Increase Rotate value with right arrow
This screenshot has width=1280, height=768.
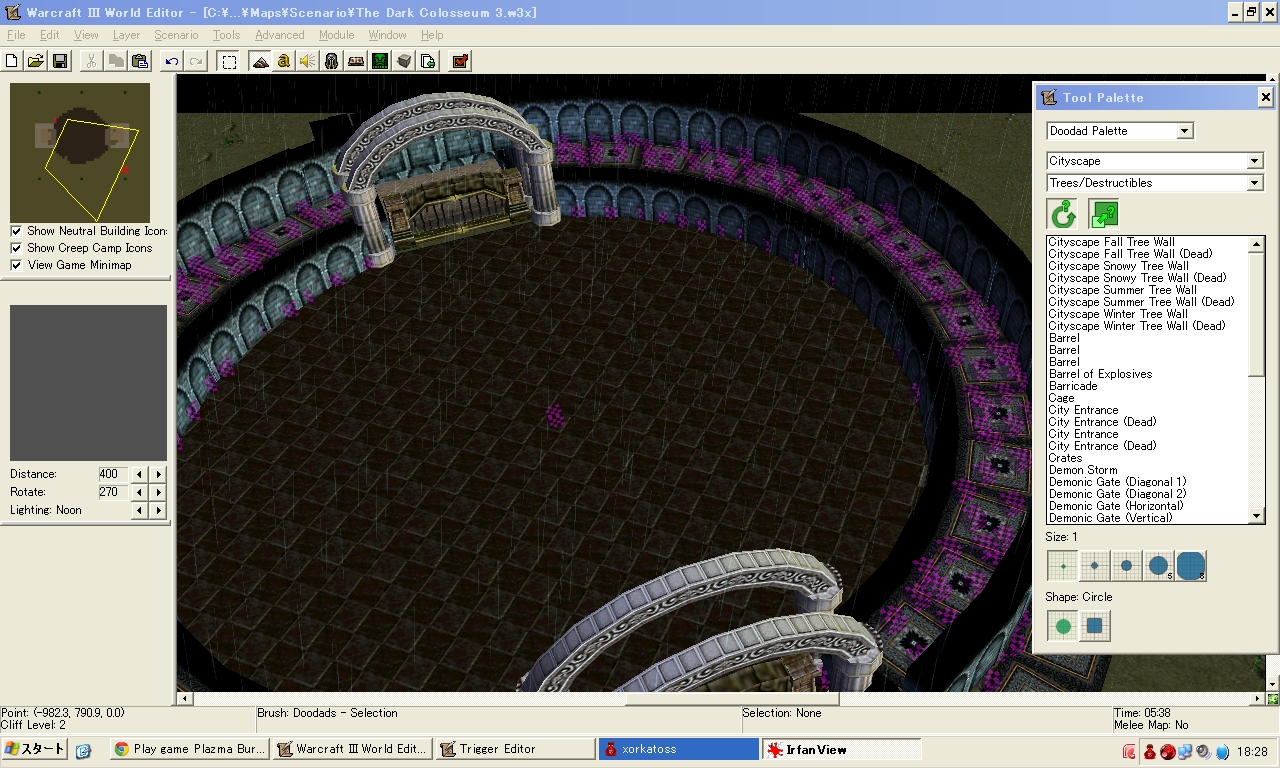coord(158,492)
